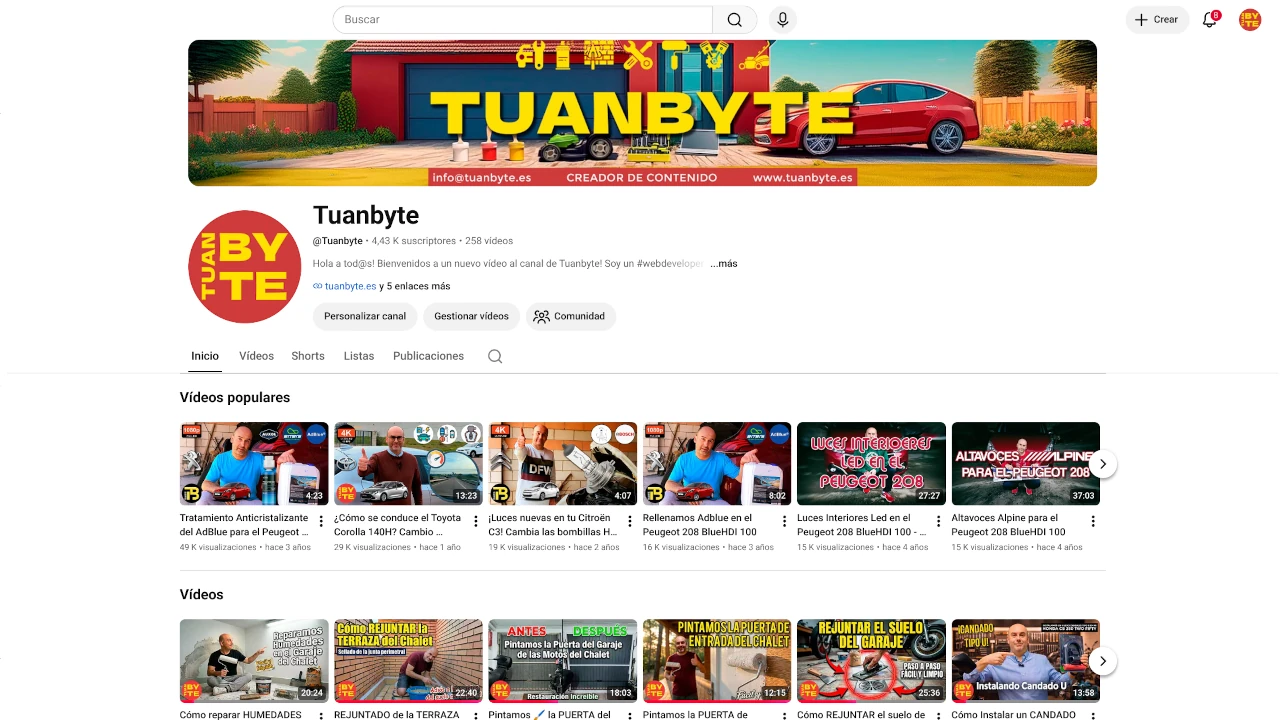Viewport: 1280px width, 720px height.
Task: Open options menu for Pintamos la PUERTA de
Action: tap(784, 716)
